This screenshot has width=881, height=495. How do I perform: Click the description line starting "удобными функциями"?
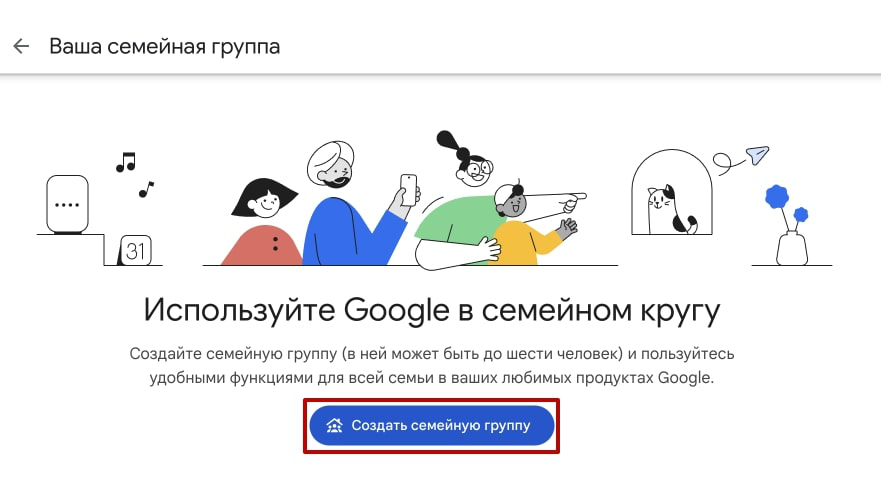(x=432, y=378)
